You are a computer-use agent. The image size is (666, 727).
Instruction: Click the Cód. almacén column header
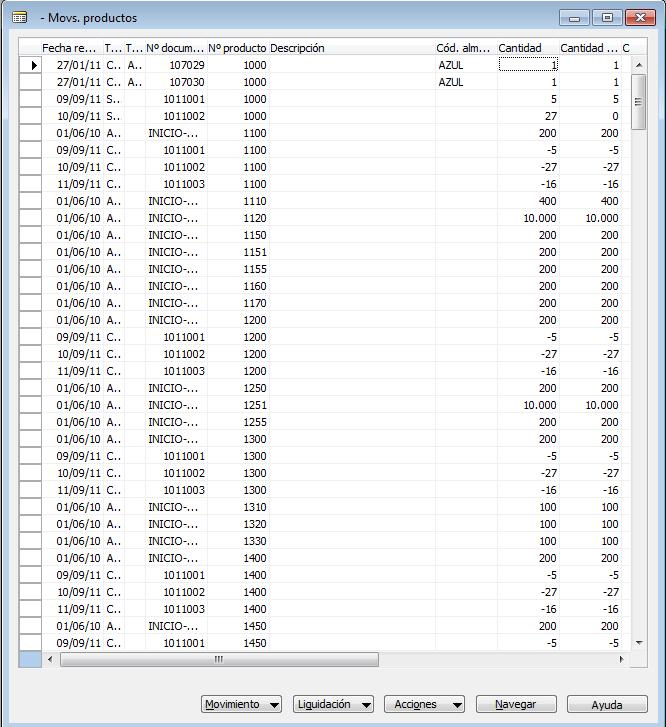click(x=466, y=48)
